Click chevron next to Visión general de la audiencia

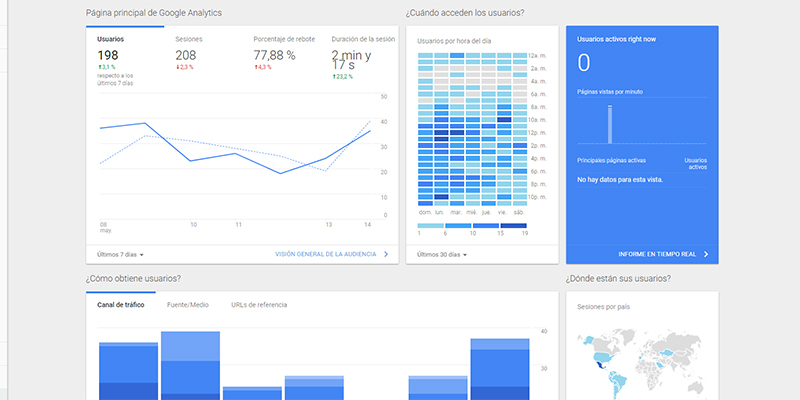click(386, 254)
